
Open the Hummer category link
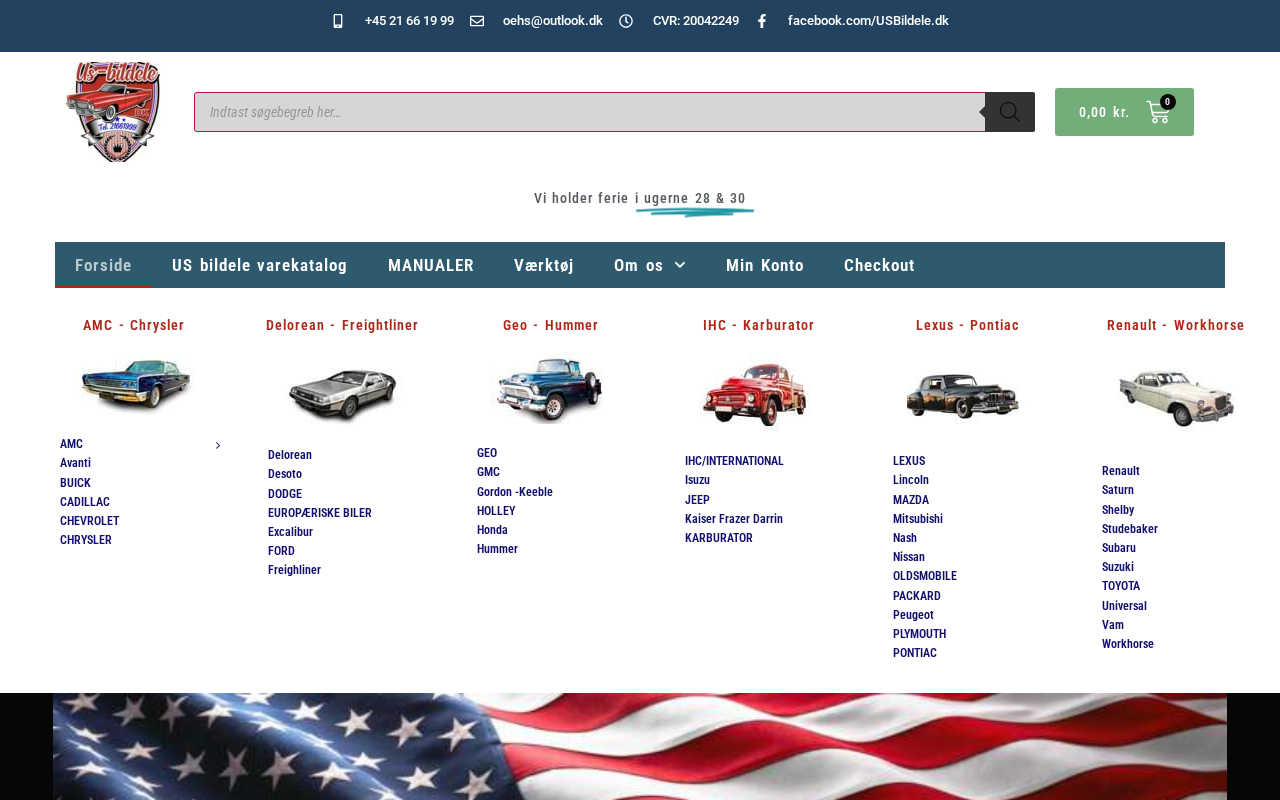pos(497,549)
